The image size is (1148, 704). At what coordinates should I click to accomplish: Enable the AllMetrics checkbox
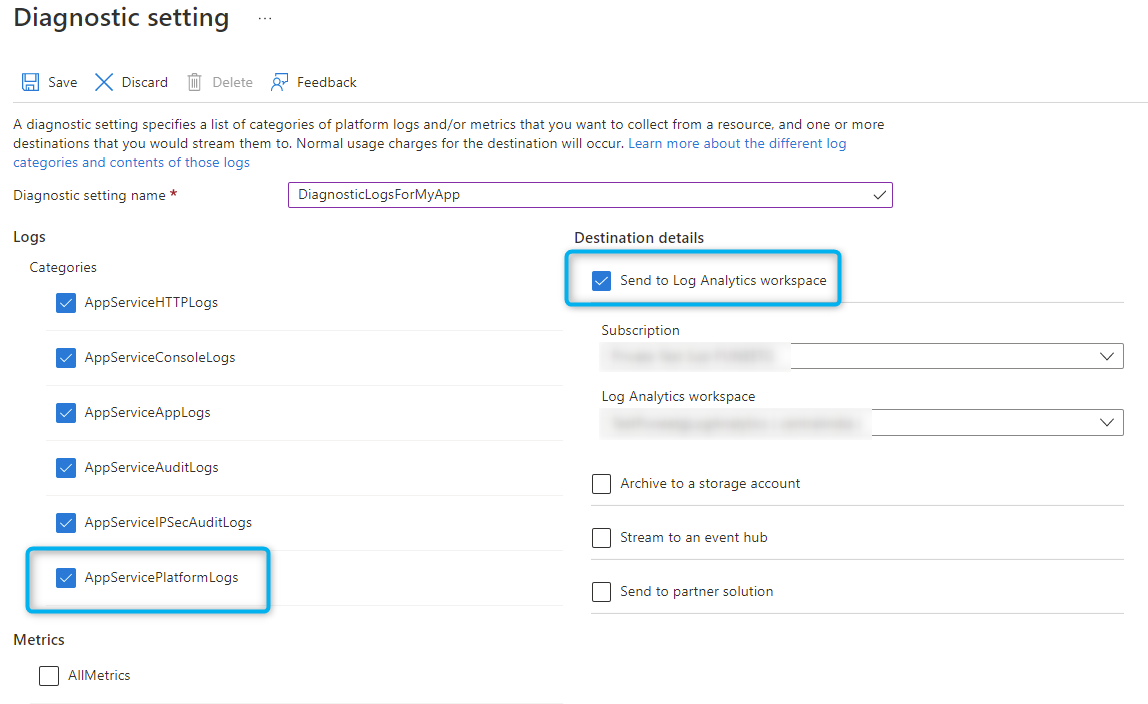[49, 675]
